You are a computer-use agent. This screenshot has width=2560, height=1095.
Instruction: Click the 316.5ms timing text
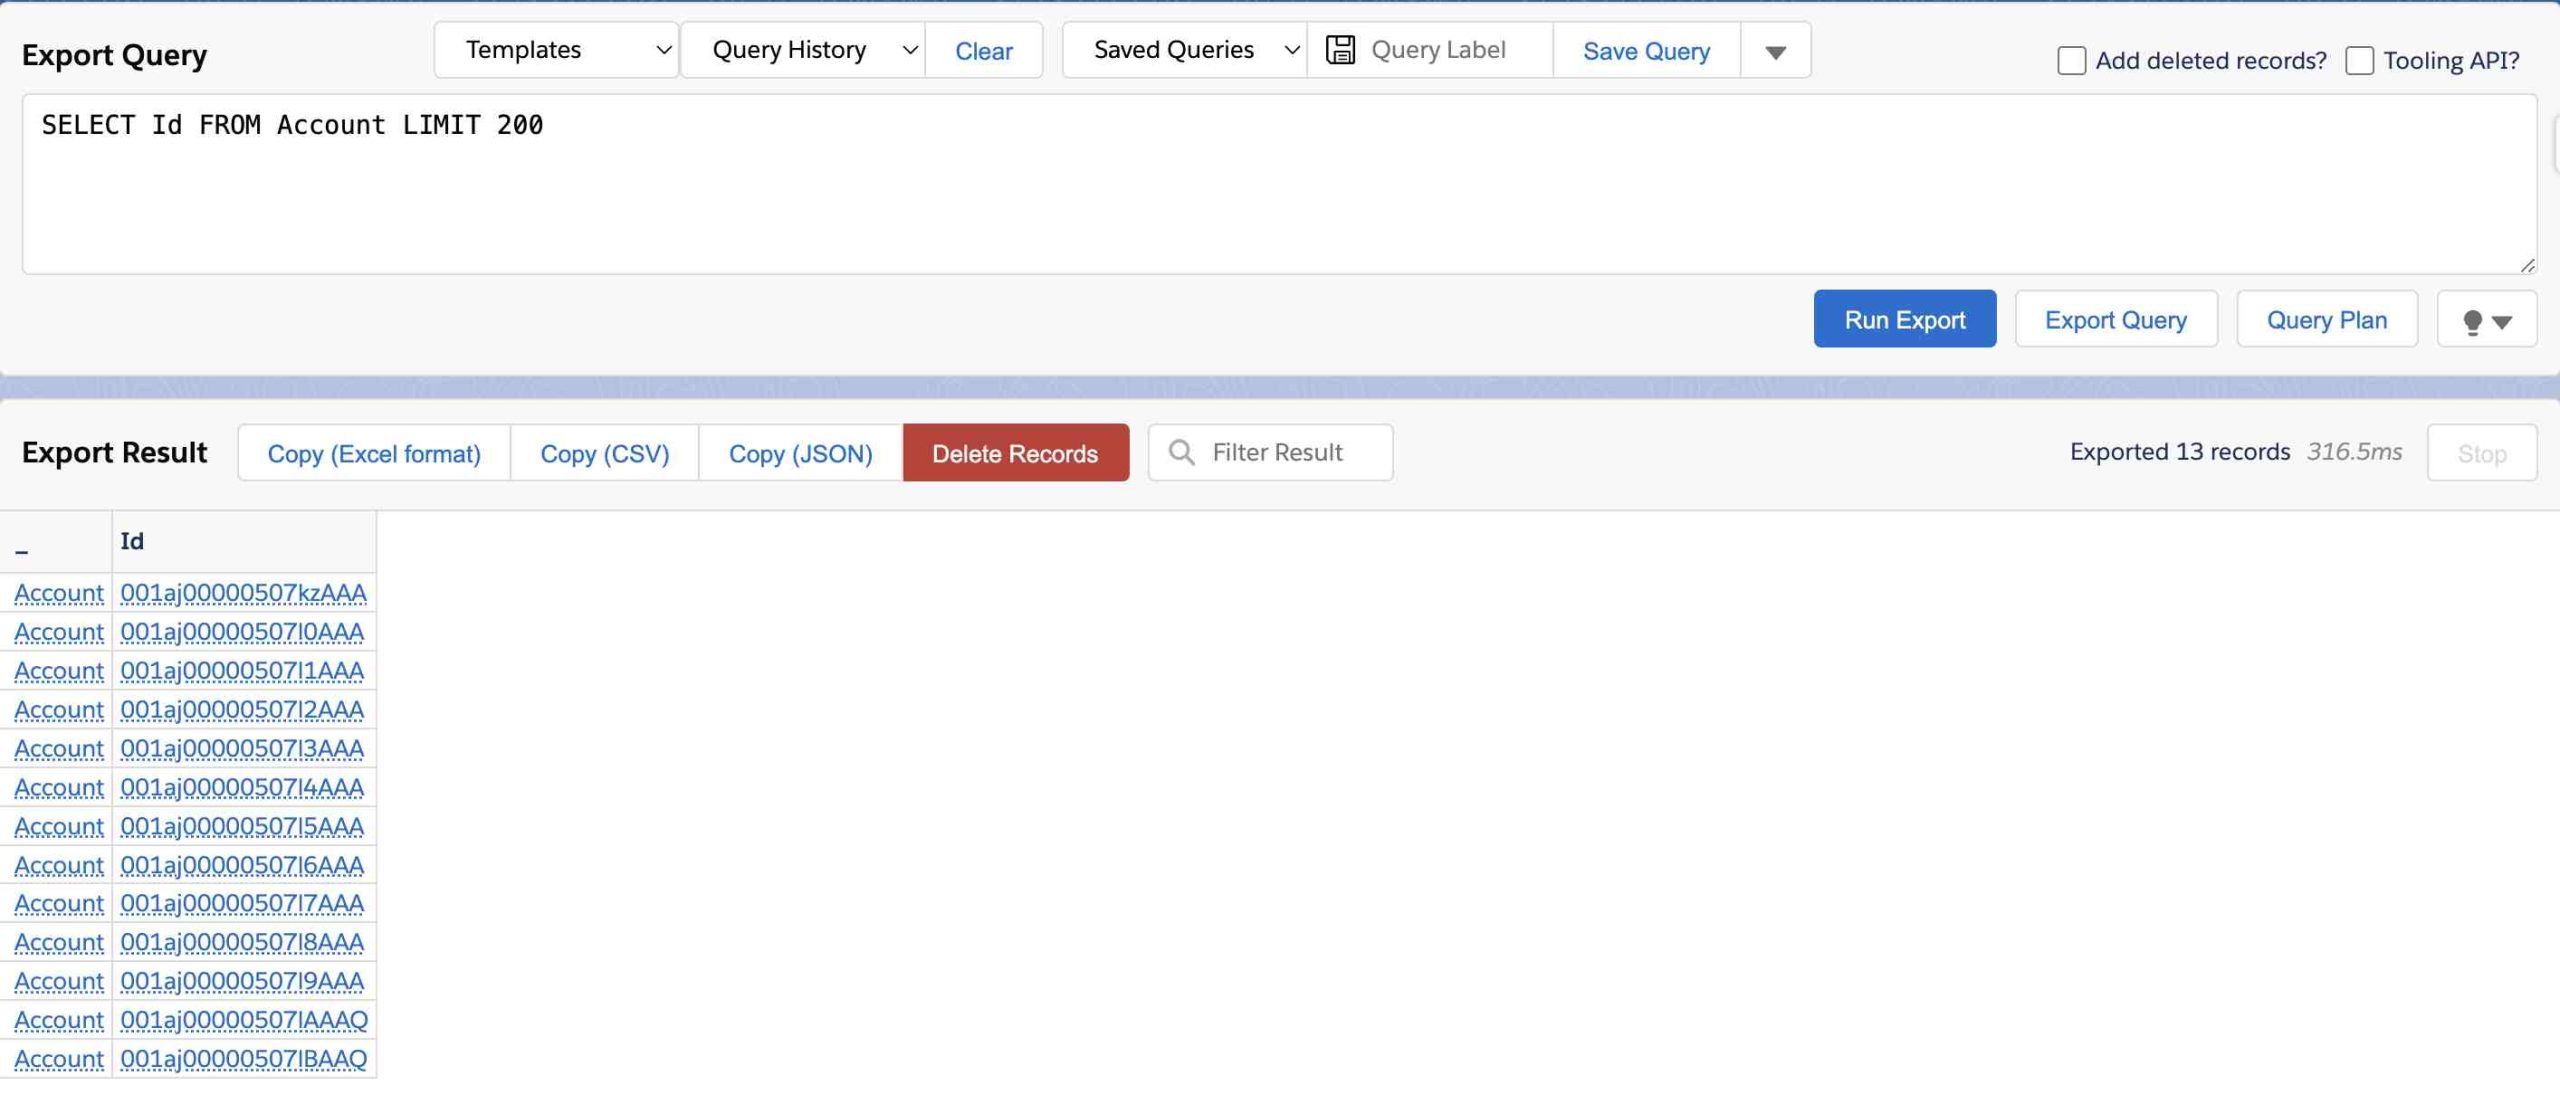[2354, 452]
